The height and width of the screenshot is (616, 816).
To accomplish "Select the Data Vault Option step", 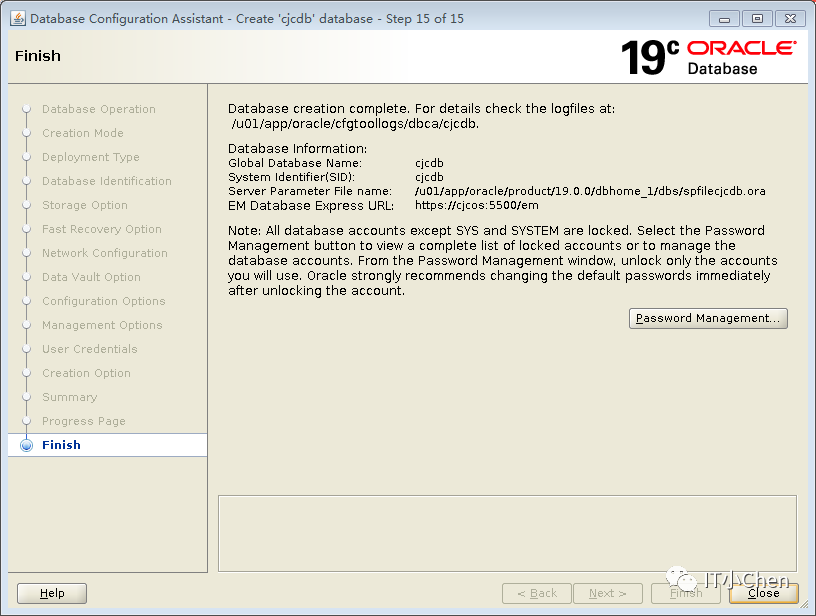I will 91,277.
